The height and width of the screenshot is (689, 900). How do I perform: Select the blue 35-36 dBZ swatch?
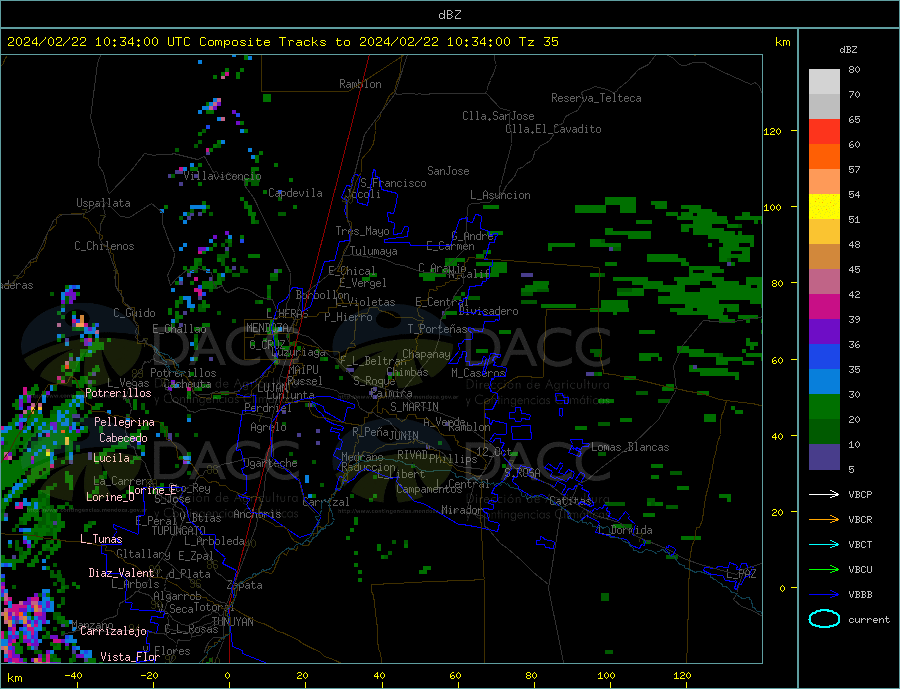click(824, 357)
